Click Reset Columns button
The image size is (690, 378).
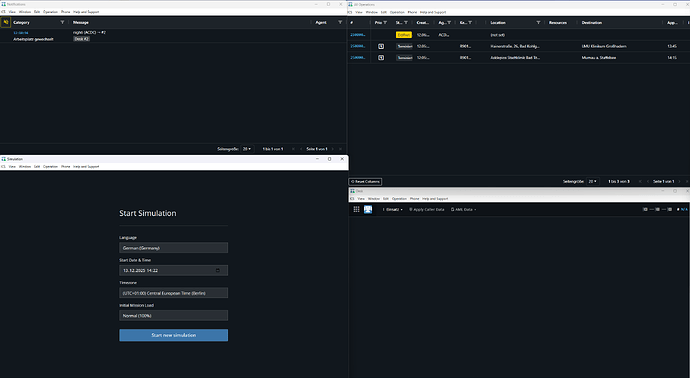tap(365, 182)
